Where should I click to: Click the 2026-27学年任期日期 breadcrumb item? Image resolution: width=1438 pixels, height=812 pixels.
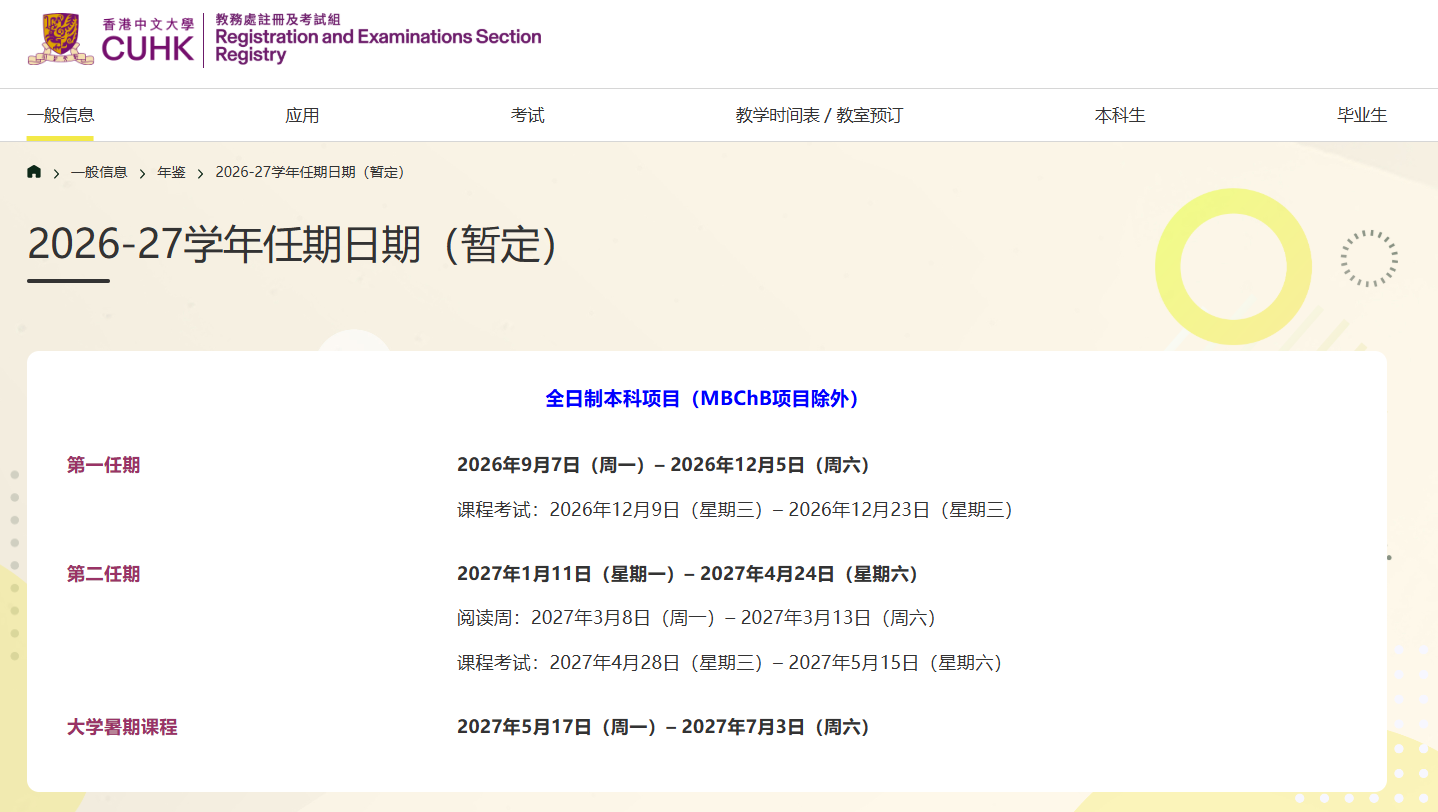point(312,172)
